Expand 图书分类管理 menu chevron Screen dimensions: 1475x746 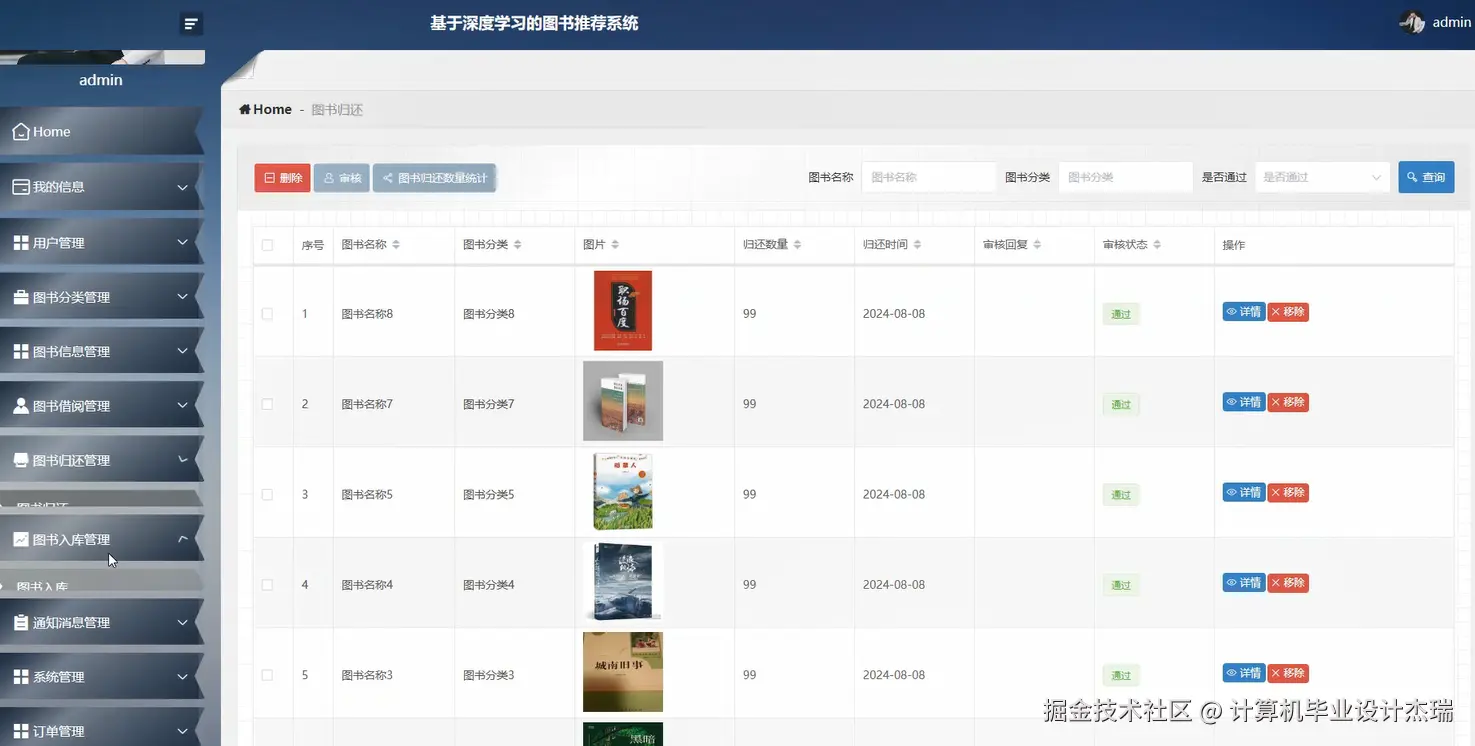182,297
